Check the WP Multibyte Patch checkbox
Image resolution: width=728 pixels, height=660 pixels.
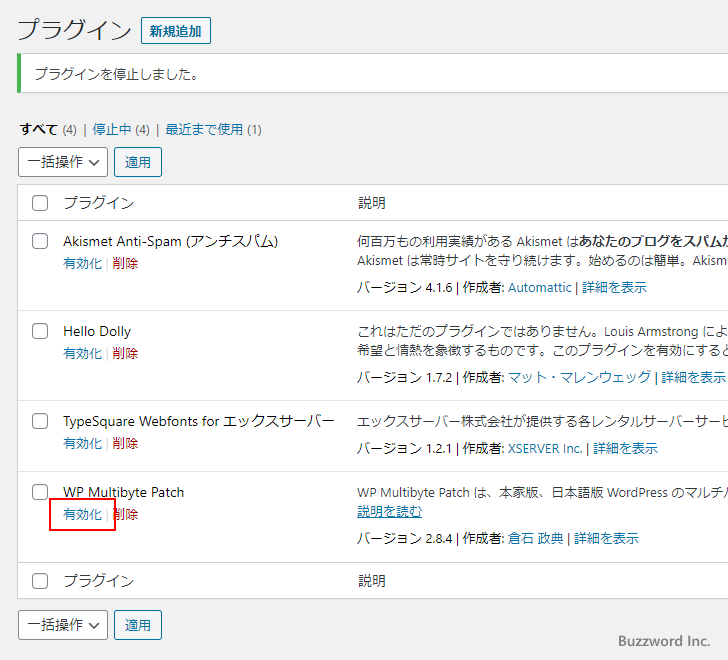[40, 492]
